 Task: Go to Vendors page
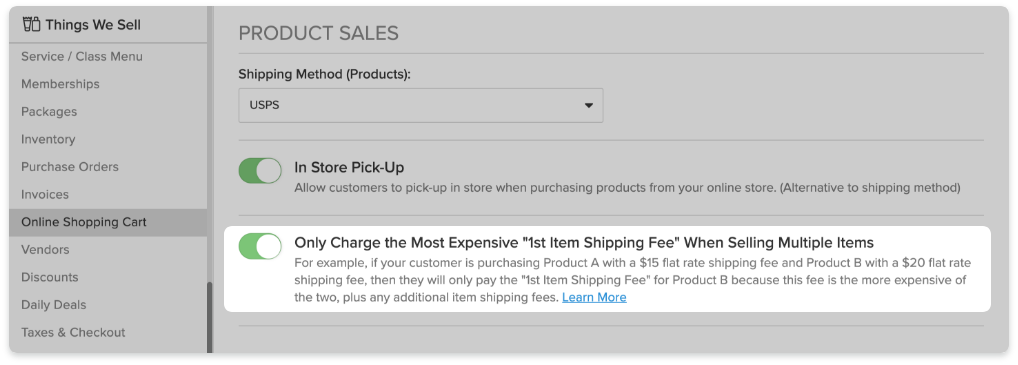pyautogui.click(x=45, y=249)
